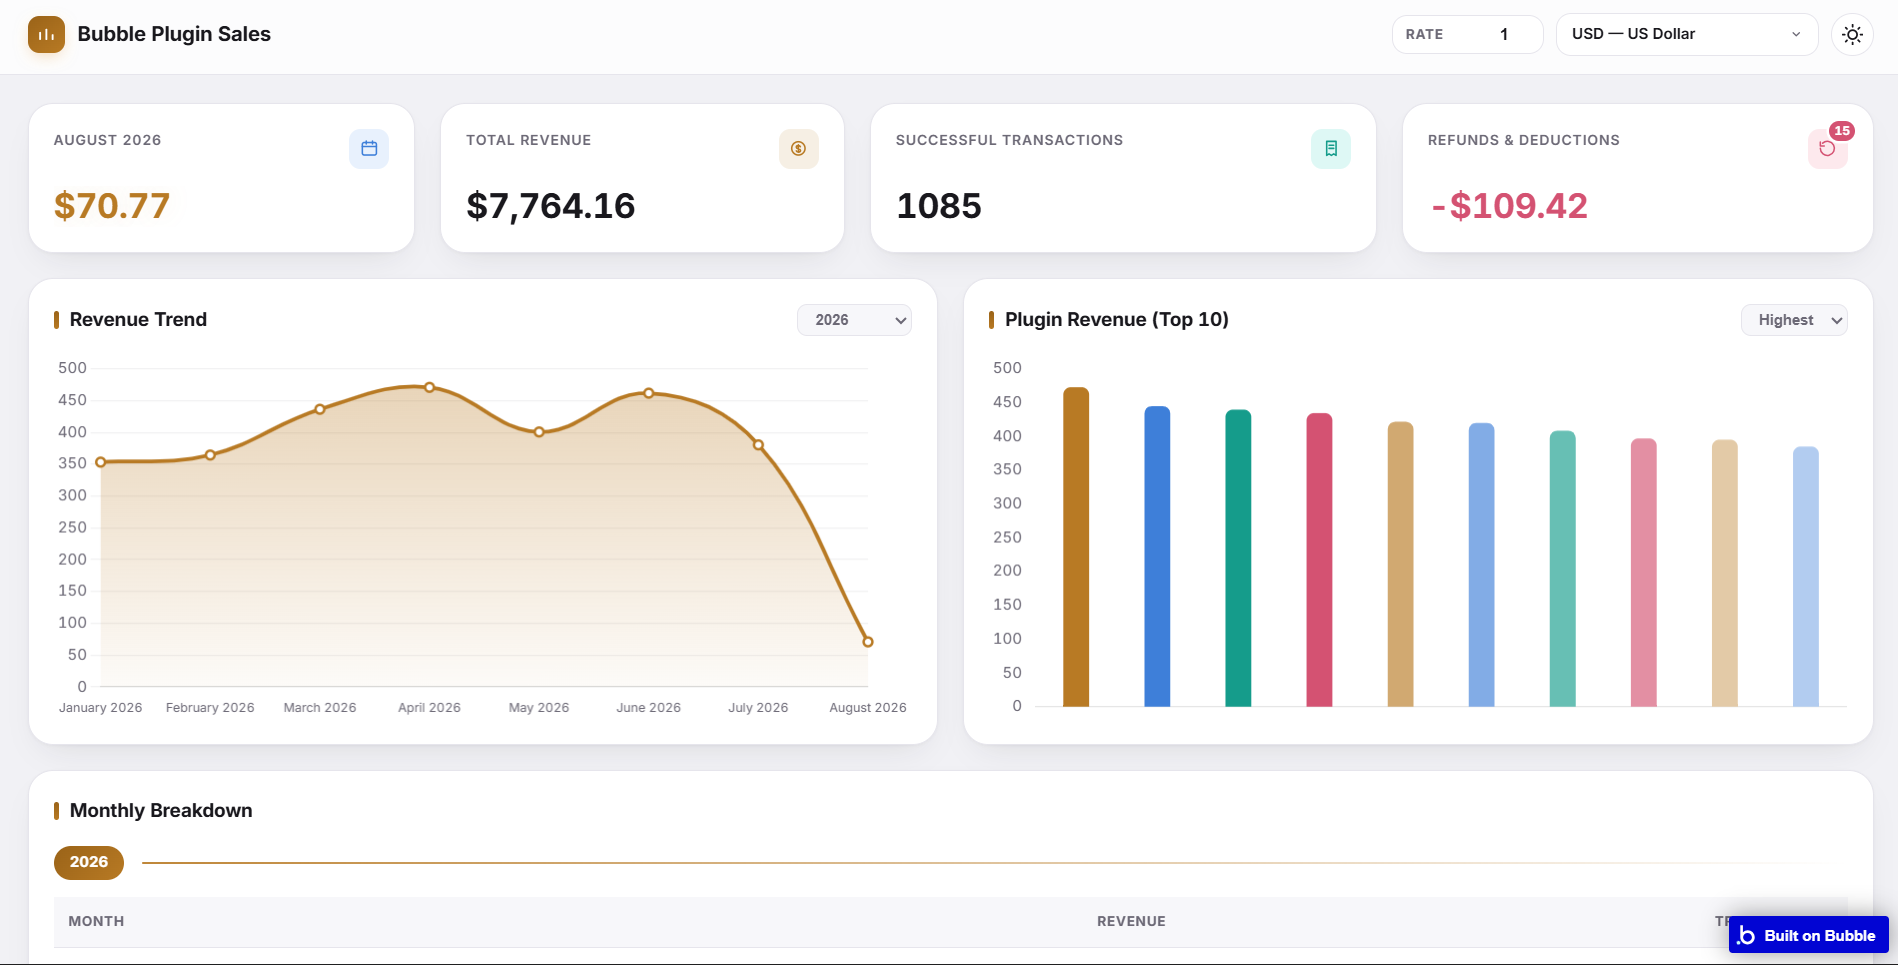Click the teal green third bar in chart

[1238, 558]
